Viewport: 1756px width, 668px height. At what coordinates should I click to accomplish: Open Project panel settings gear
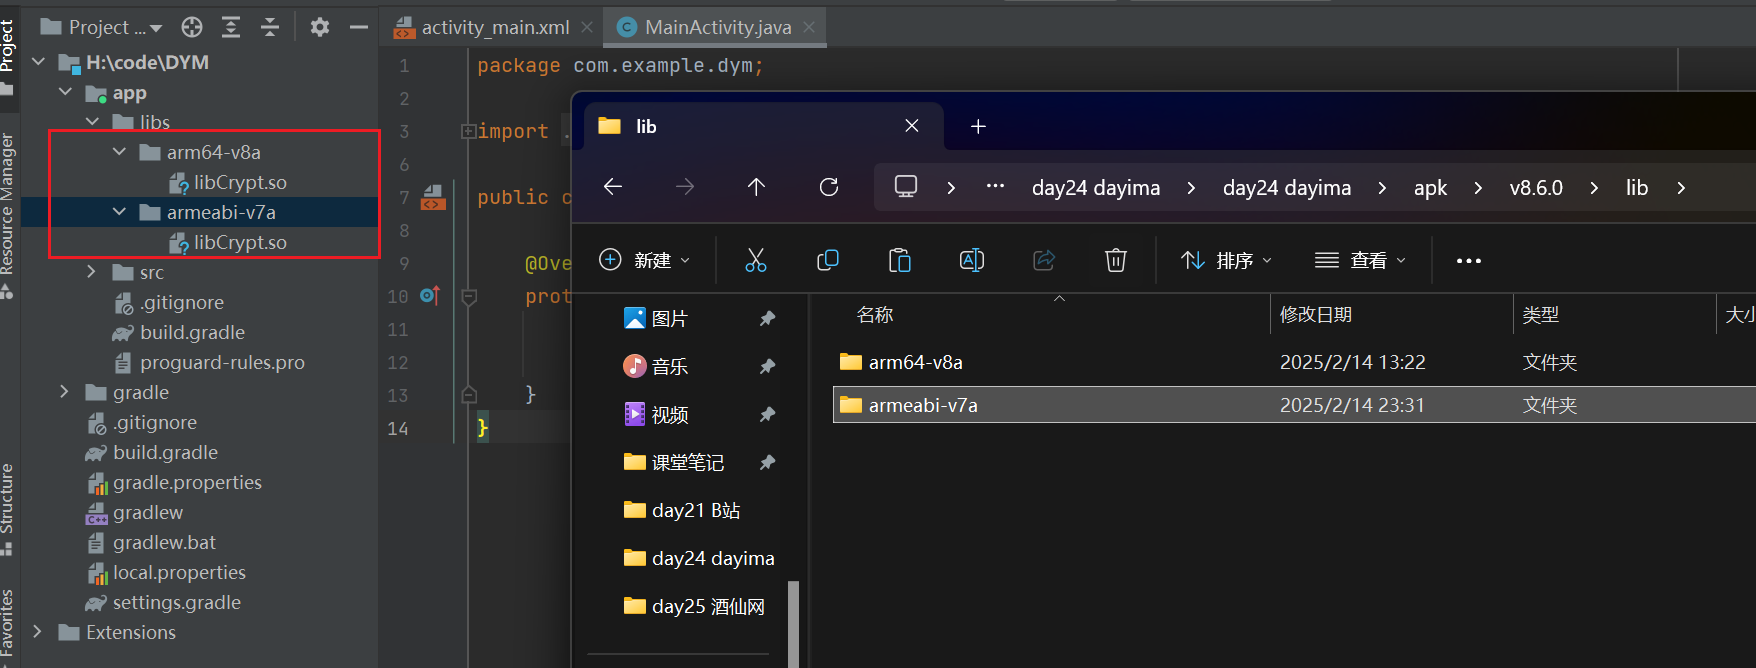pos(320,27)
